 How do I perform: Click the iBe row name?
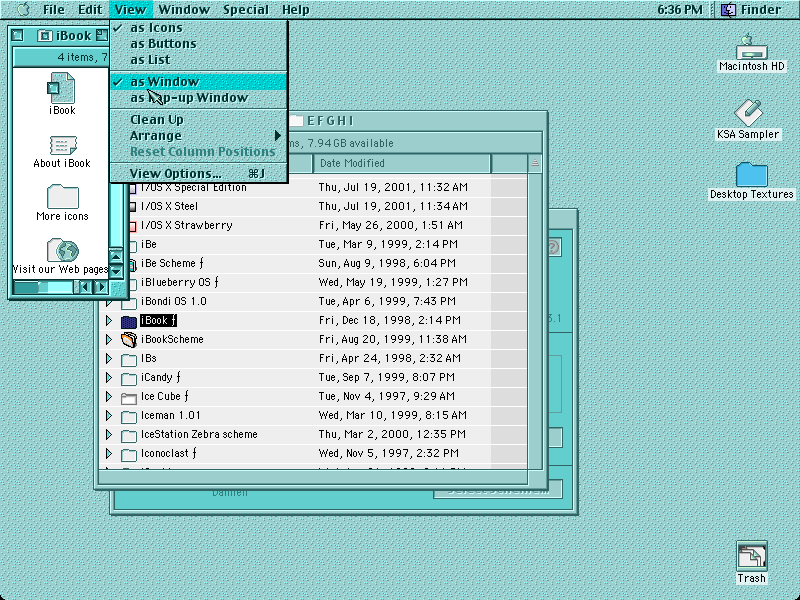pos(148,244)
